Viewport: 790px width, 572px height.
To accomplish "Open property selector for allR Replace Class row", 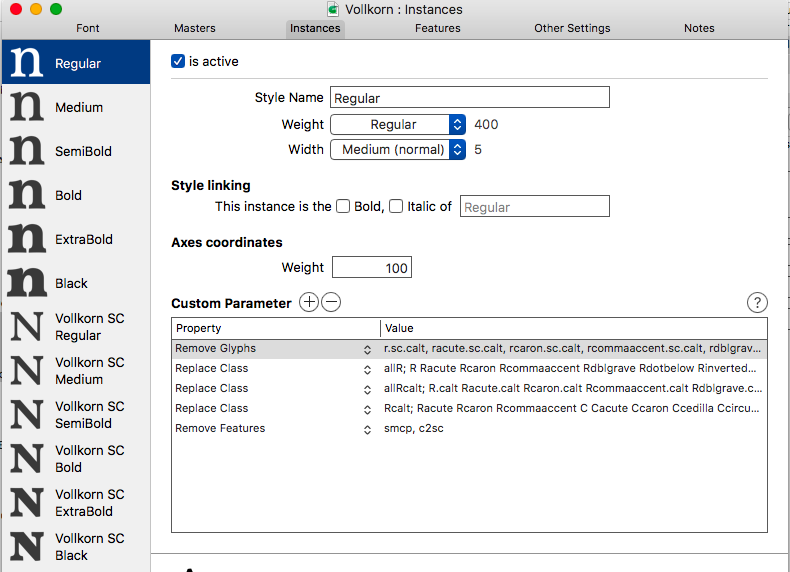I will (x=367, y=370).
